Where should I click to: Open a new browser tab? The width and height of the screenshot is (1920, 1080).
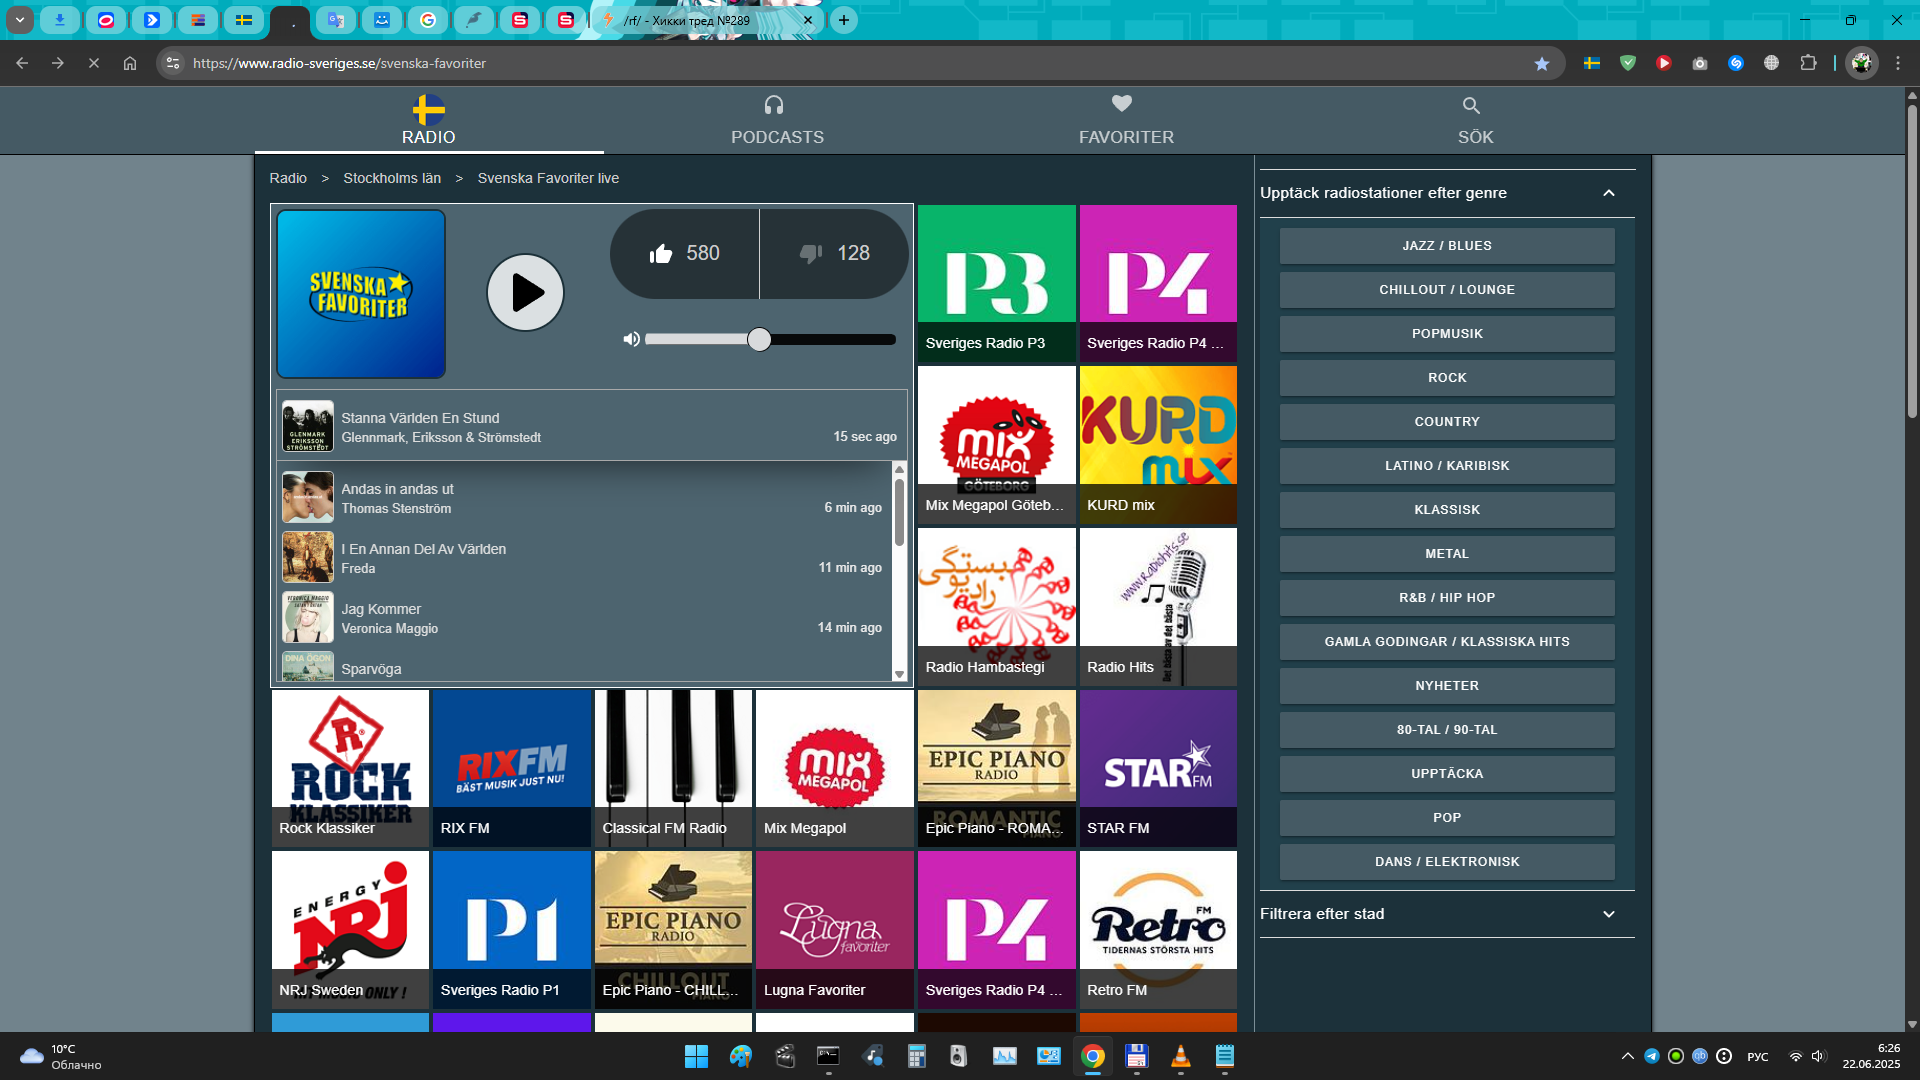(x=844, y=20)
